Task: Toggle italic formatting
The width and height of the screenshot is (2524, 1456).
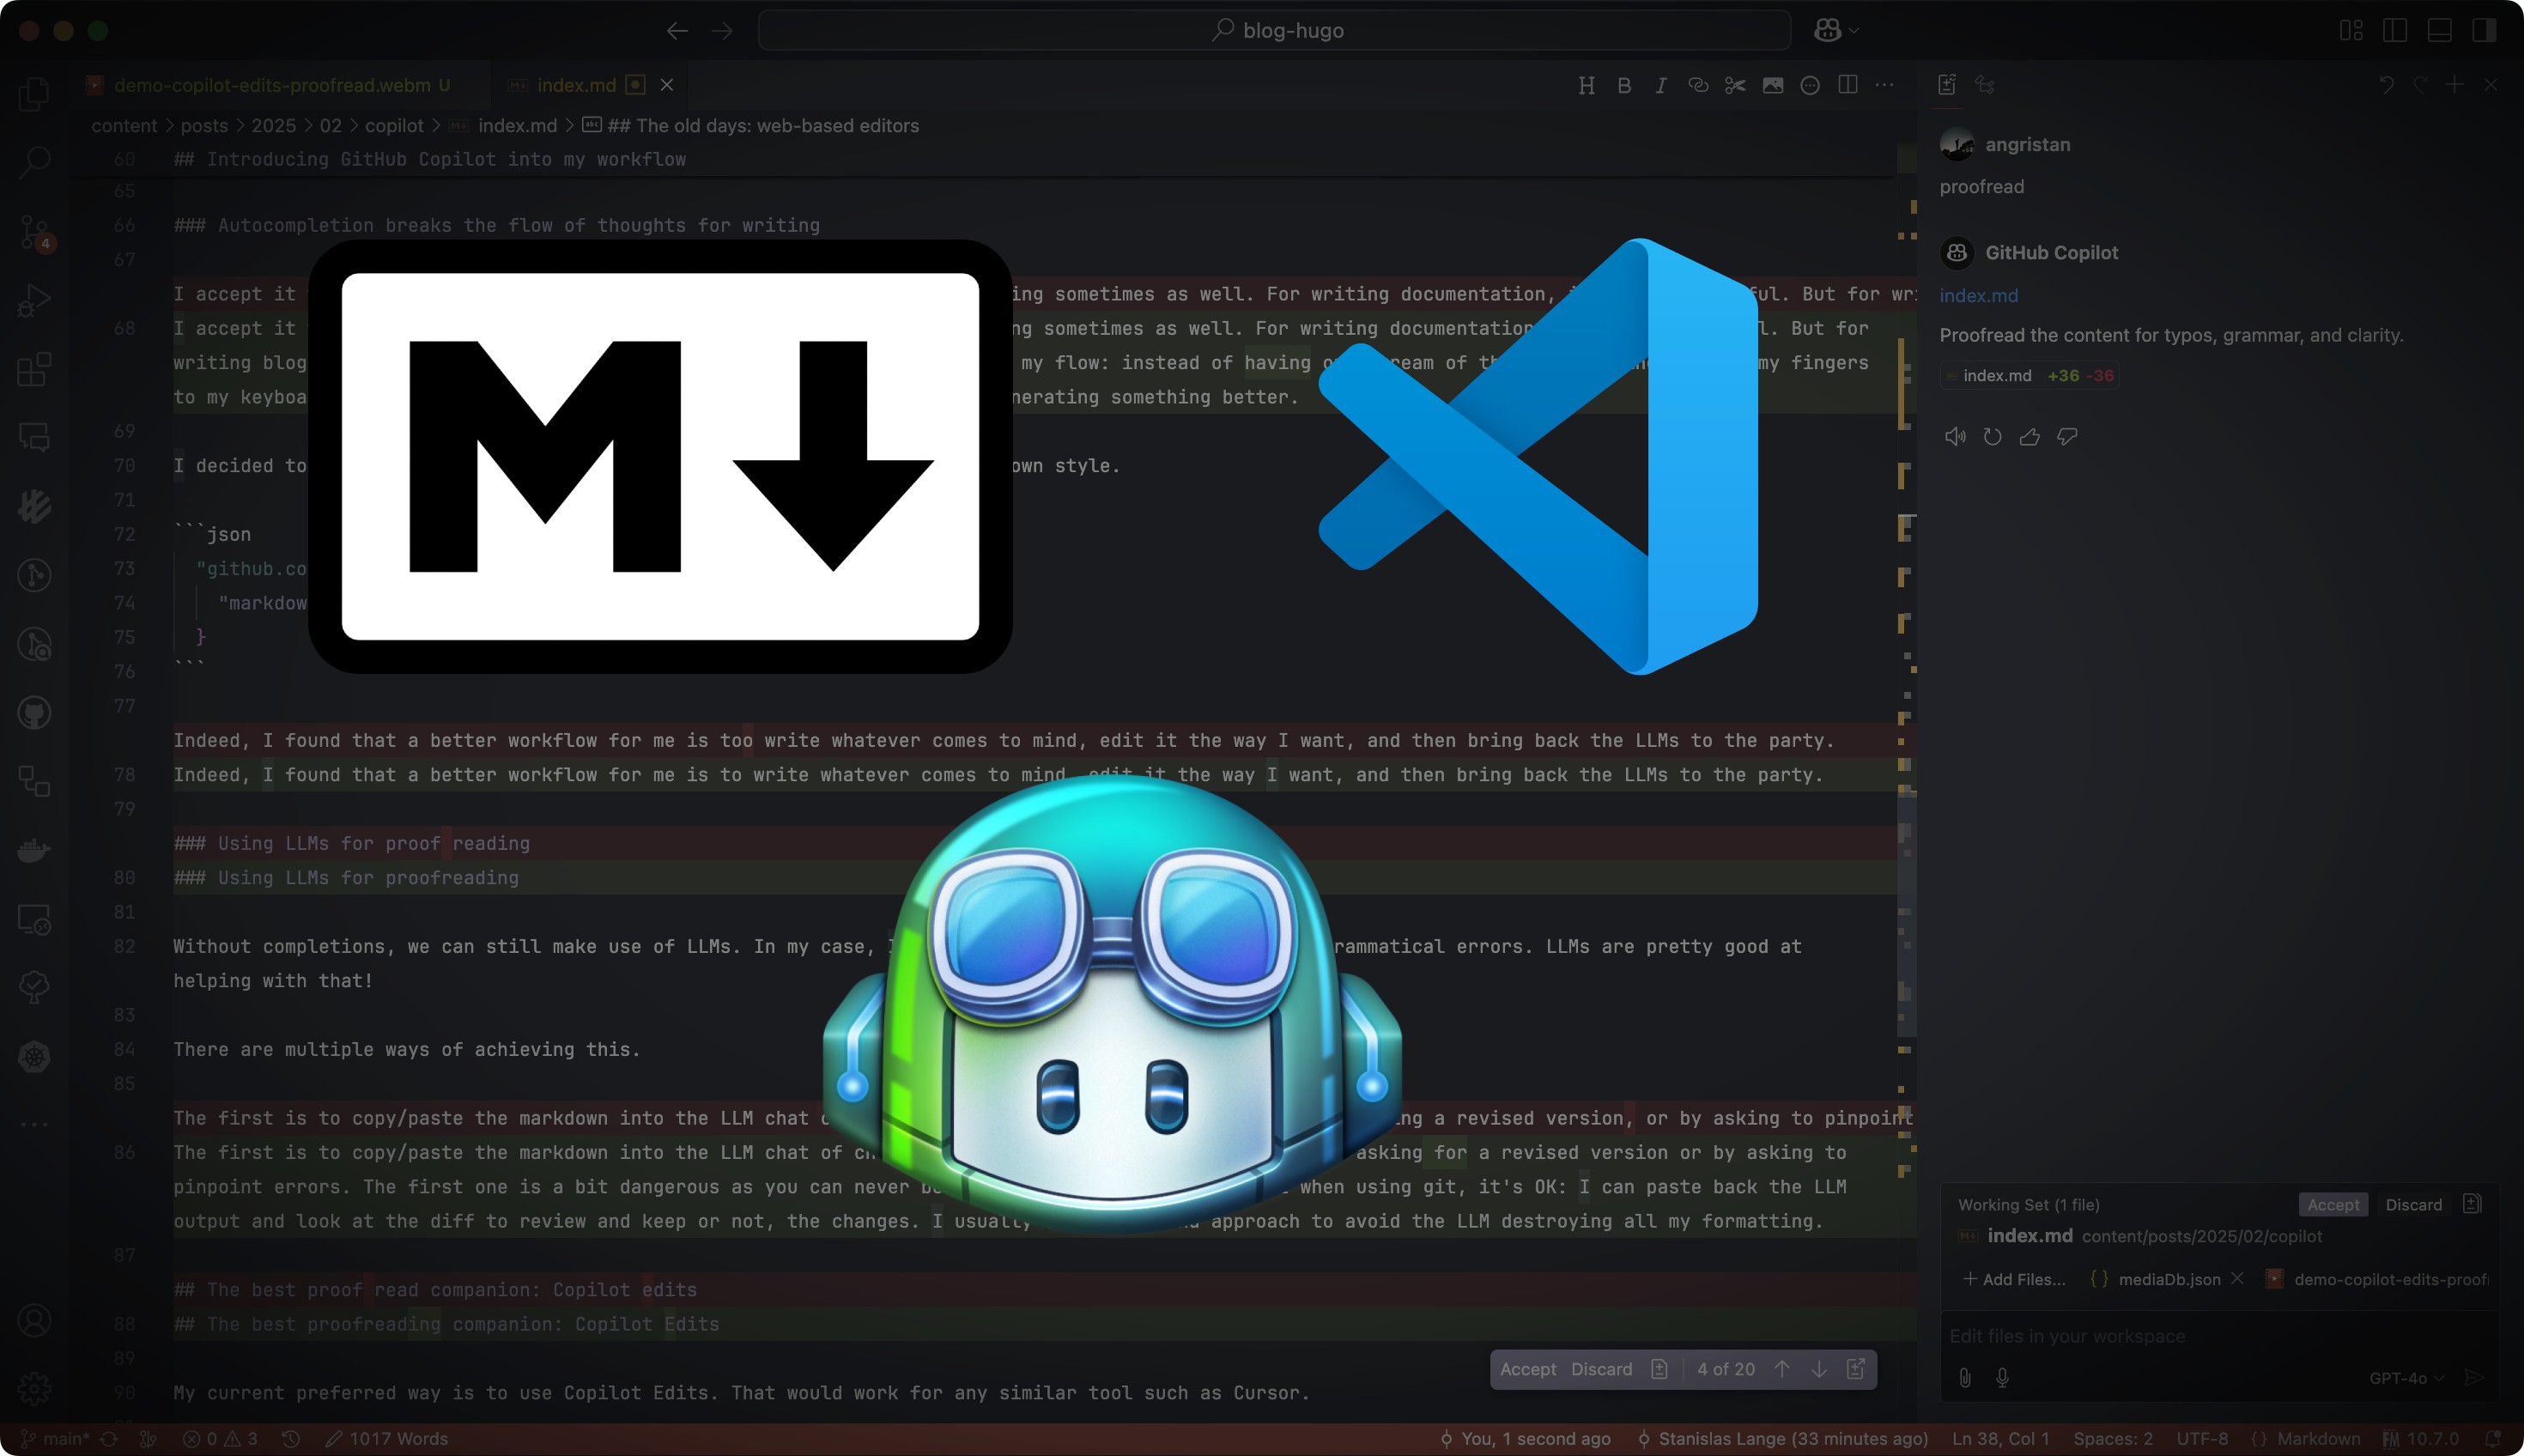Action: tap(1661, 85)
